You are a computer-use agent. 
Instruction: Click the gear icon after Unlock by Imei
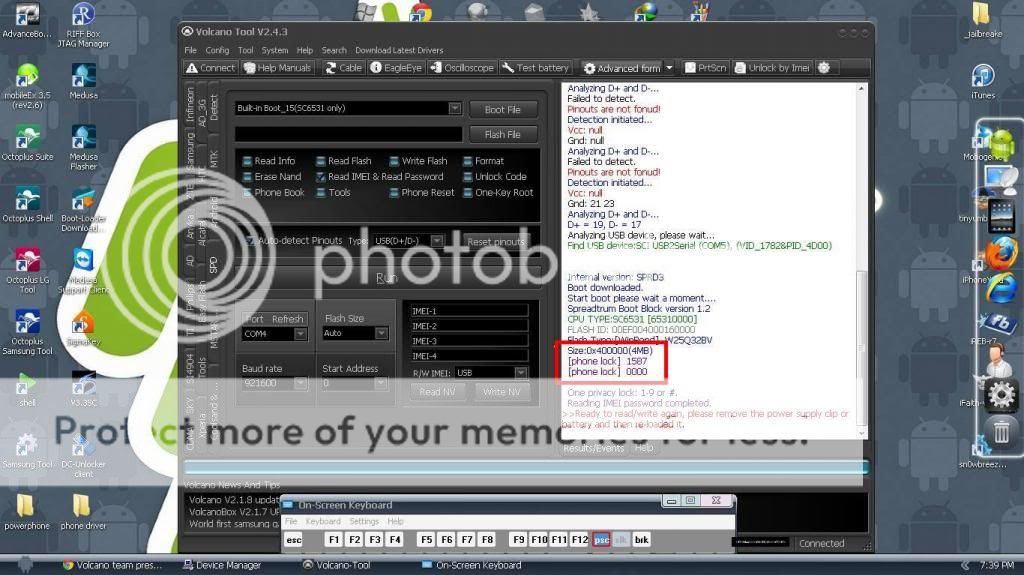coord(824,68)
